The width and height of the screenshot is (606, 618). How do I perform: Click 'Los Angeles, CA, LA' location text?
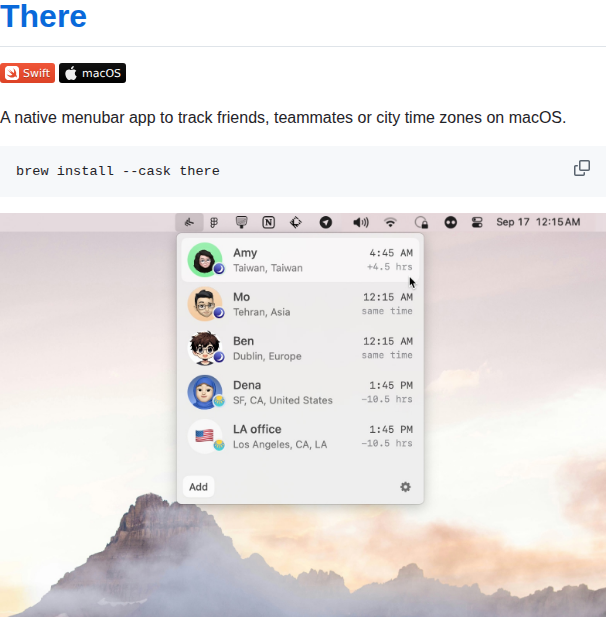(280, 445)
